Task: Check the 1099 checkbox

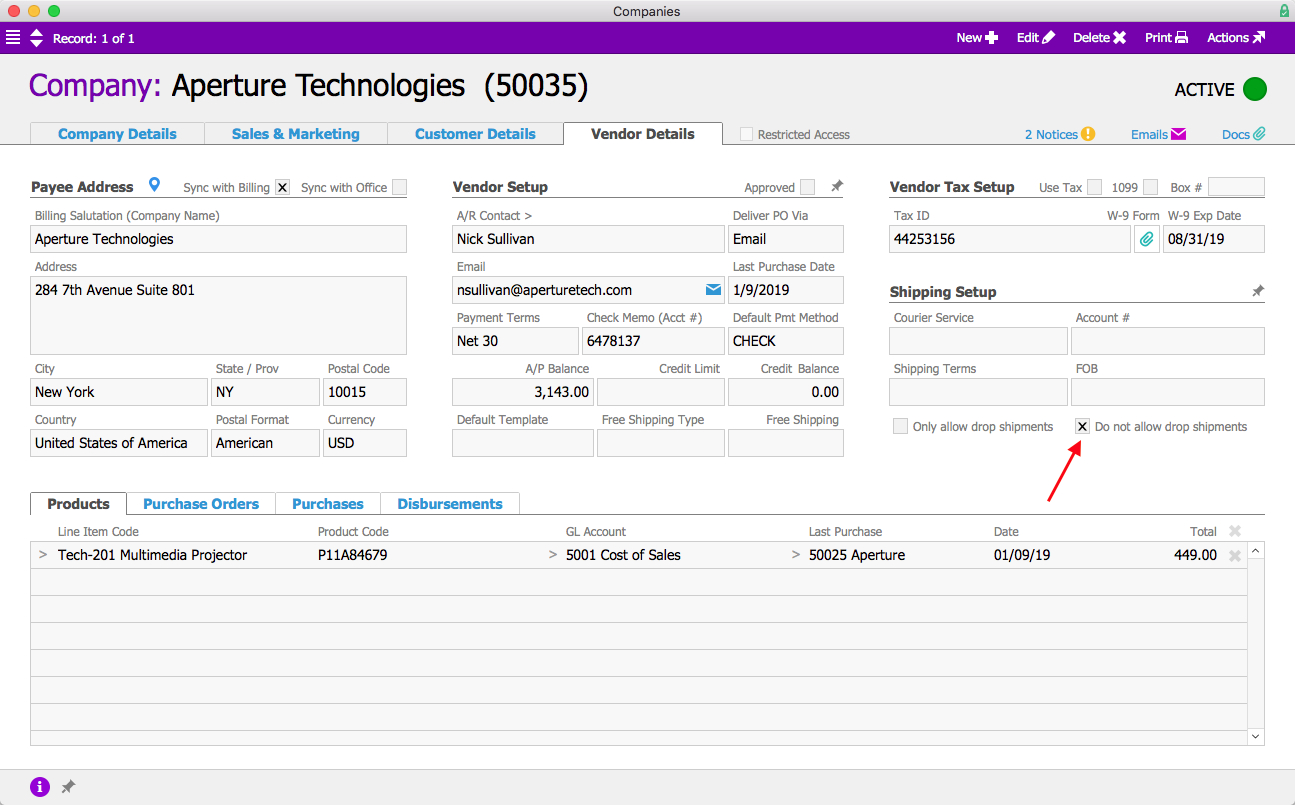Action: pos(1151,187)
